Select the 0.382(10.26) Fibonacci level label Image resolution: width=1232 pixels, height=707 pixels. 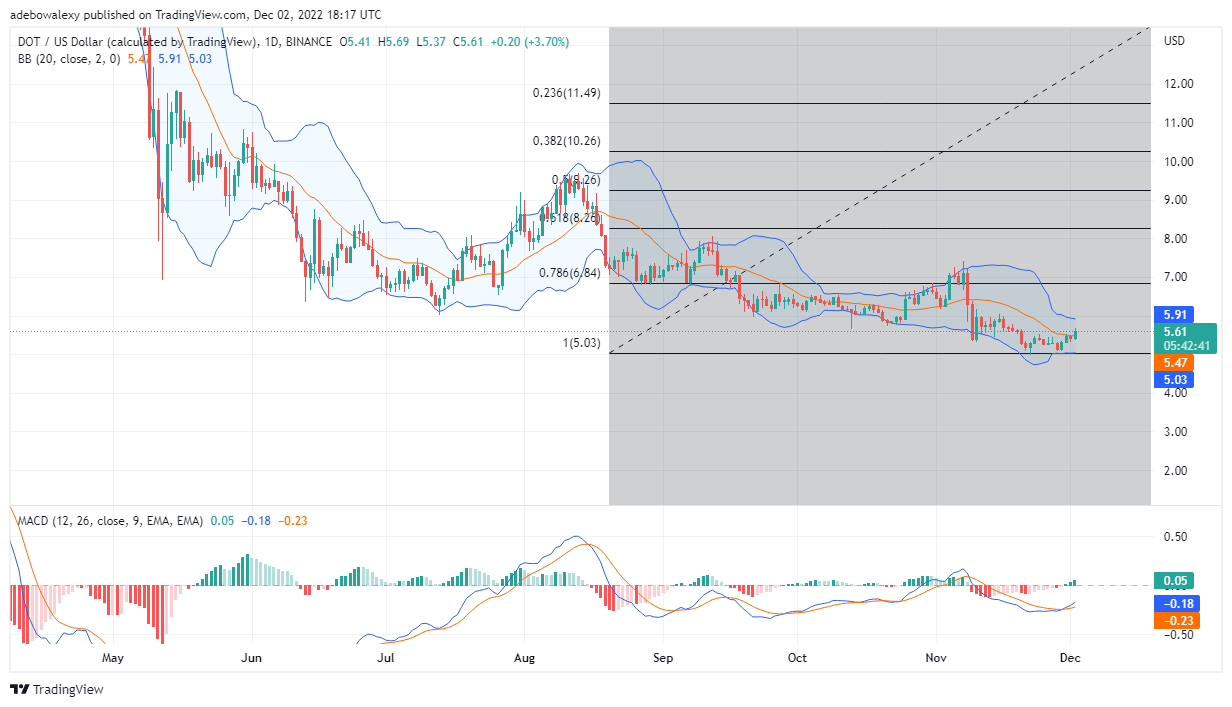pyautogui.click(x=565, y=141)
